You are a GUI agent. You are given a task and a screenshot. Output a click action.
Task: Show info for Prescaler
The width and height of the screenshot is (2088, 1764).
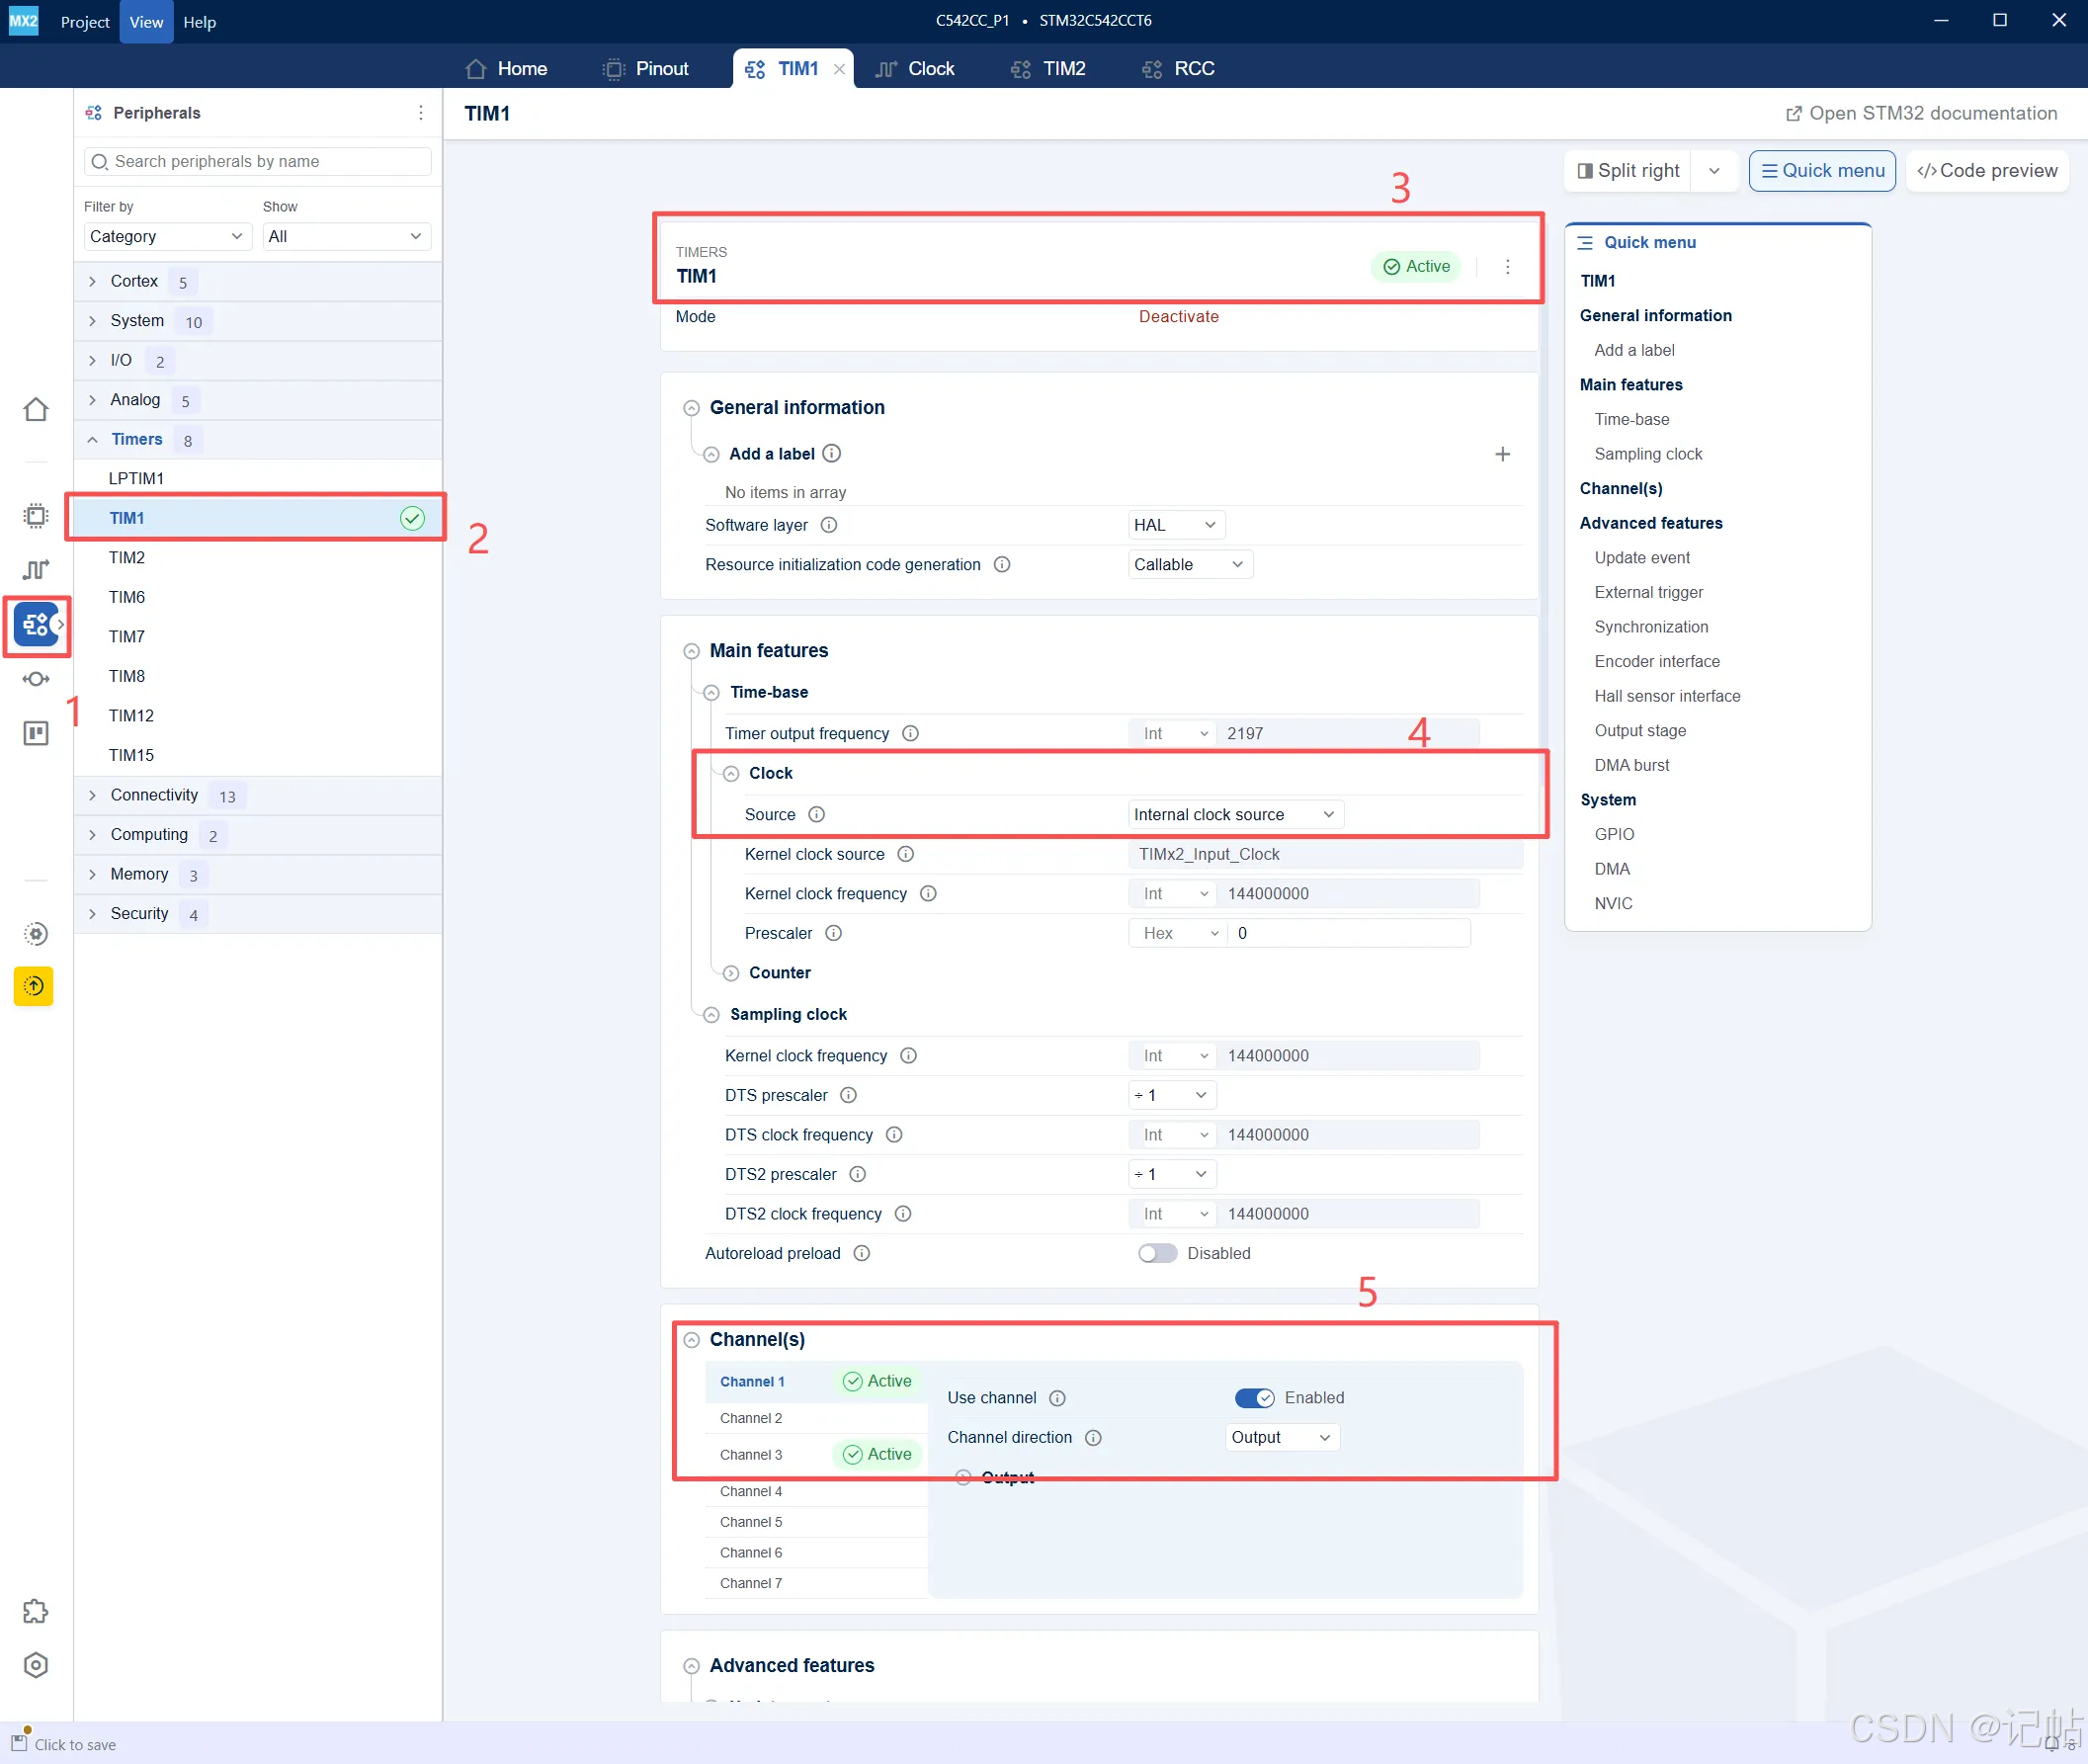(x=834, y=933)
